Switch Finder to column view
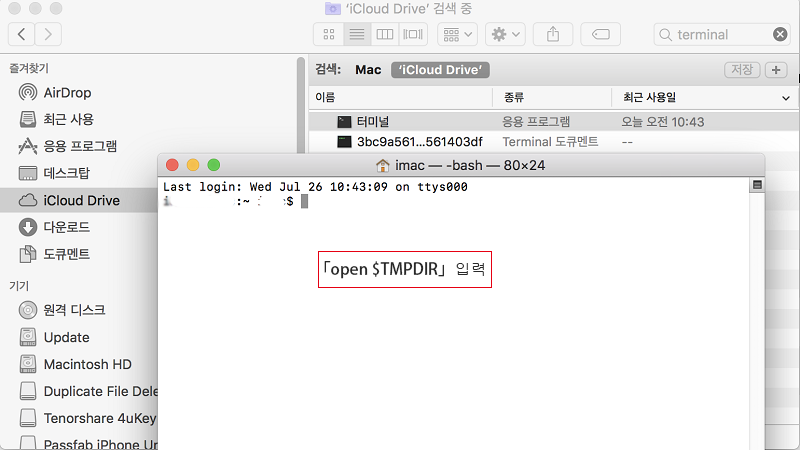This screenshot has height=450, width=800. (x=385, y=34)
